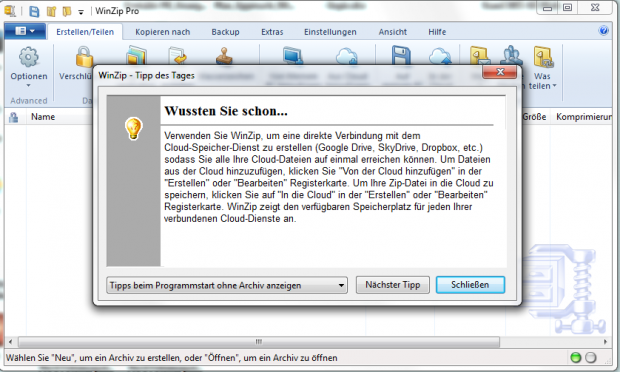Click the horizontal scrollbar right arrow
This screenshot has height=372, width=620.
(x=605, y=342)
